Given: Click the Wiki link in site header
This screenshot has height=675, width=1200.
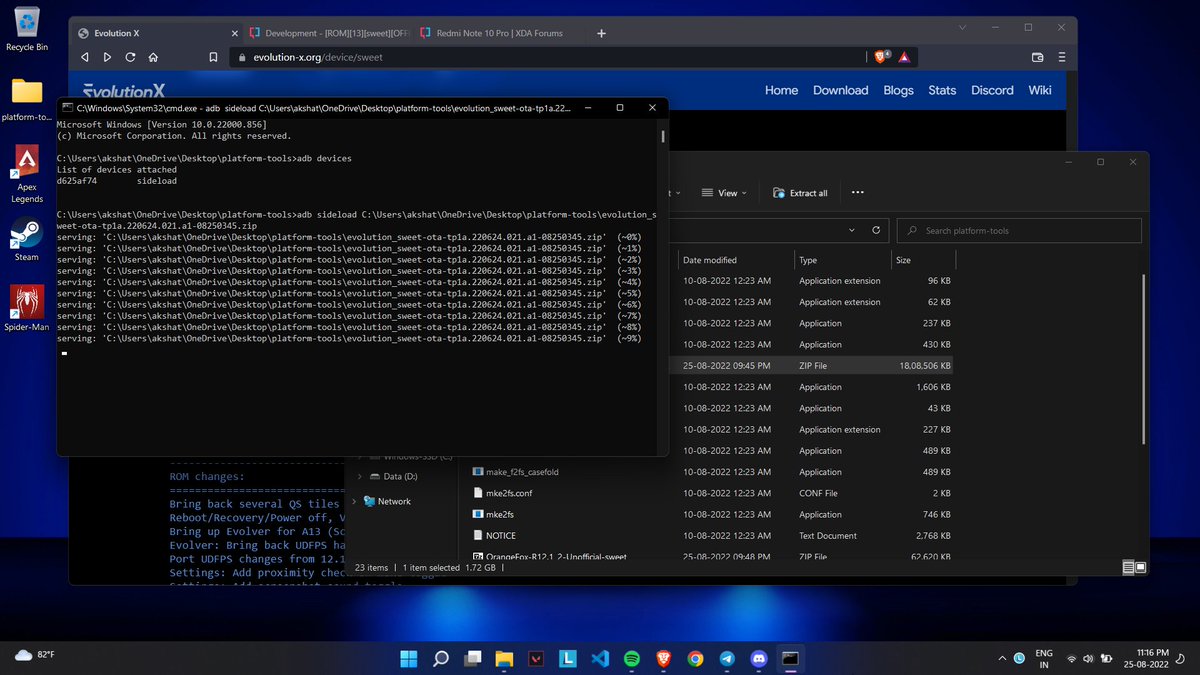Looking at the screenshot, I should (1040, 90).
